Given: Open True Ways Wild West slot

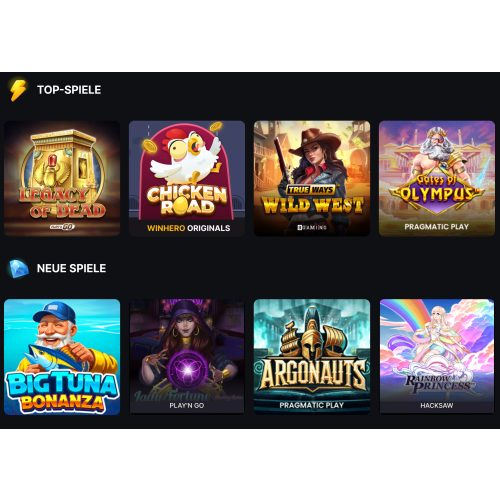Looking at the screenshot, I should (312, 178).
